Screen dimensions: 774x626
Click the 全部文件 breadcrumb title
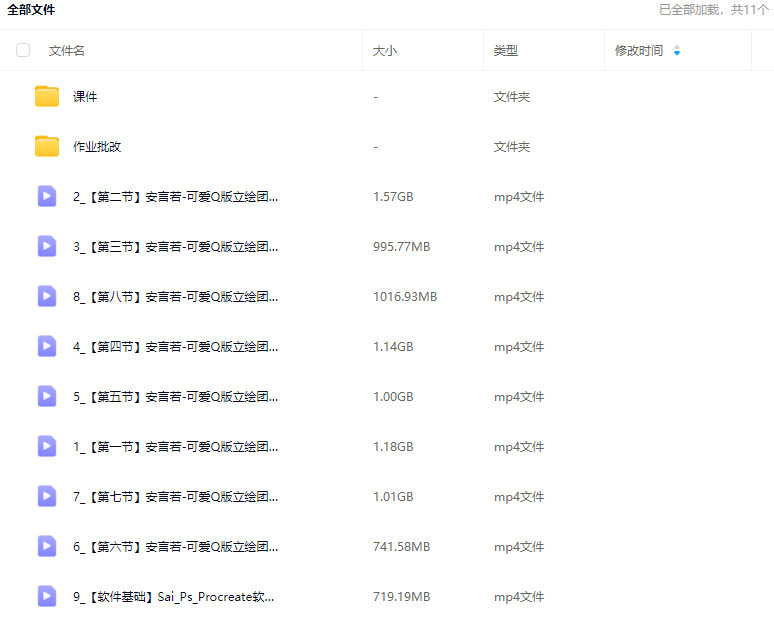32,10
